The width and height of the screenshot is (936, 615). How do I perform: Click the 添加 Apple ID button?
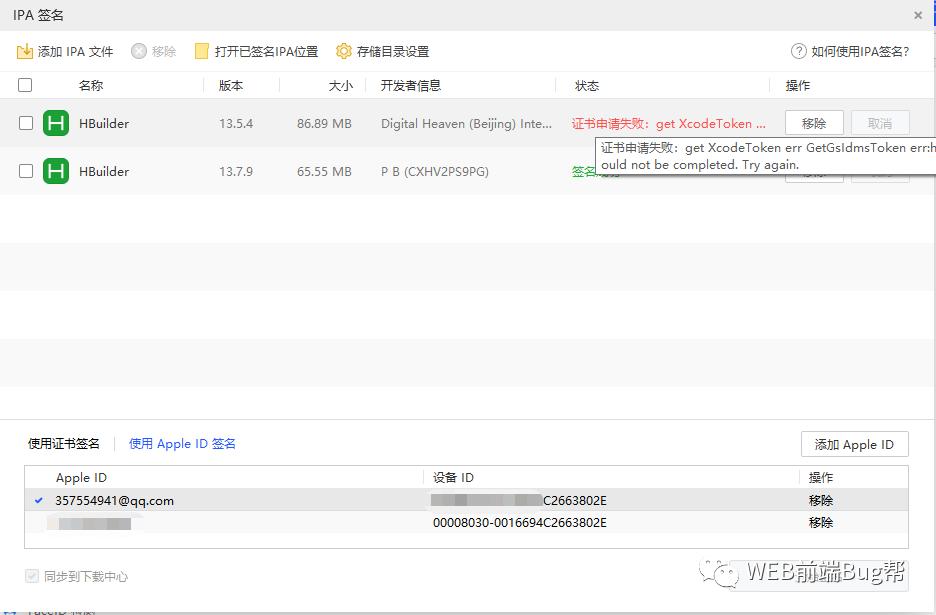pos(854,443)
